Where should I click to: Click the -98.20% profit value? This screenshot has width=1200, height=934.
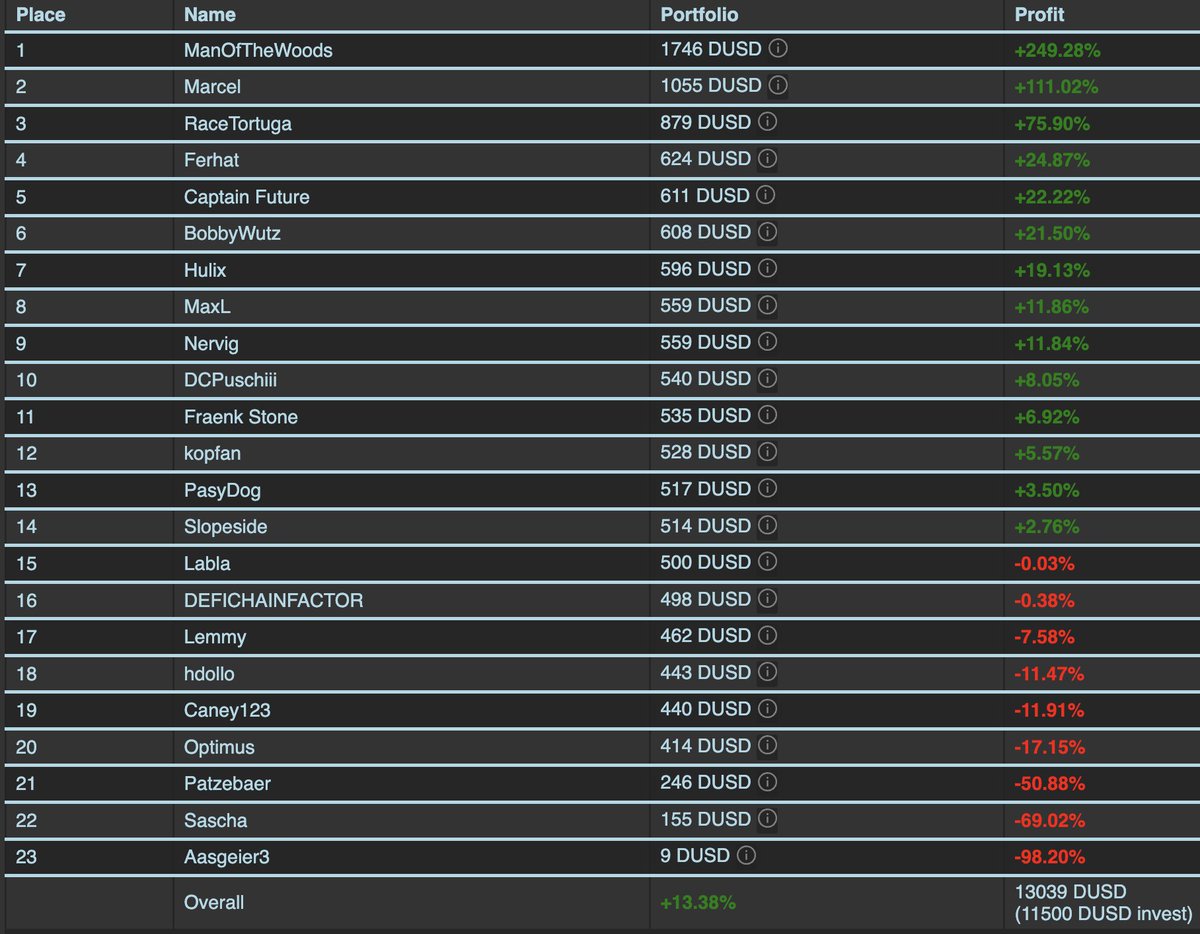(x=1049, y=857)
